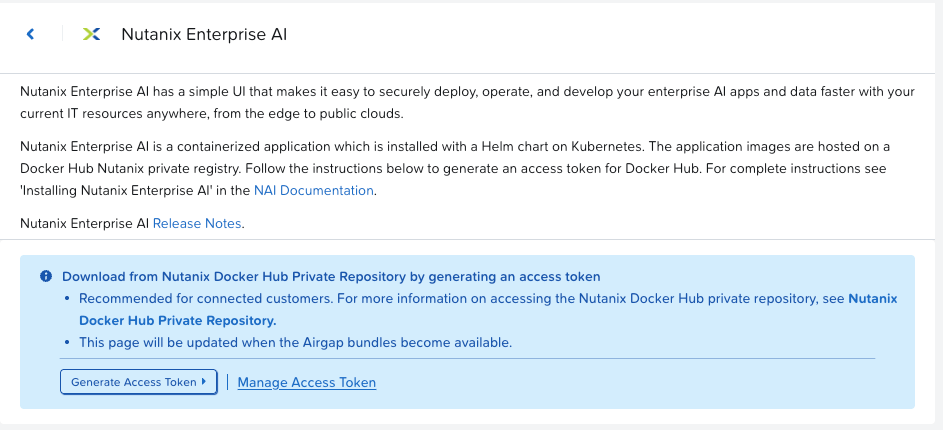Viewport: 943px width, 430px height.
Task: Select the Airgap bundles availability bullet
Action: pyautogui.click(x=295, y=342)
